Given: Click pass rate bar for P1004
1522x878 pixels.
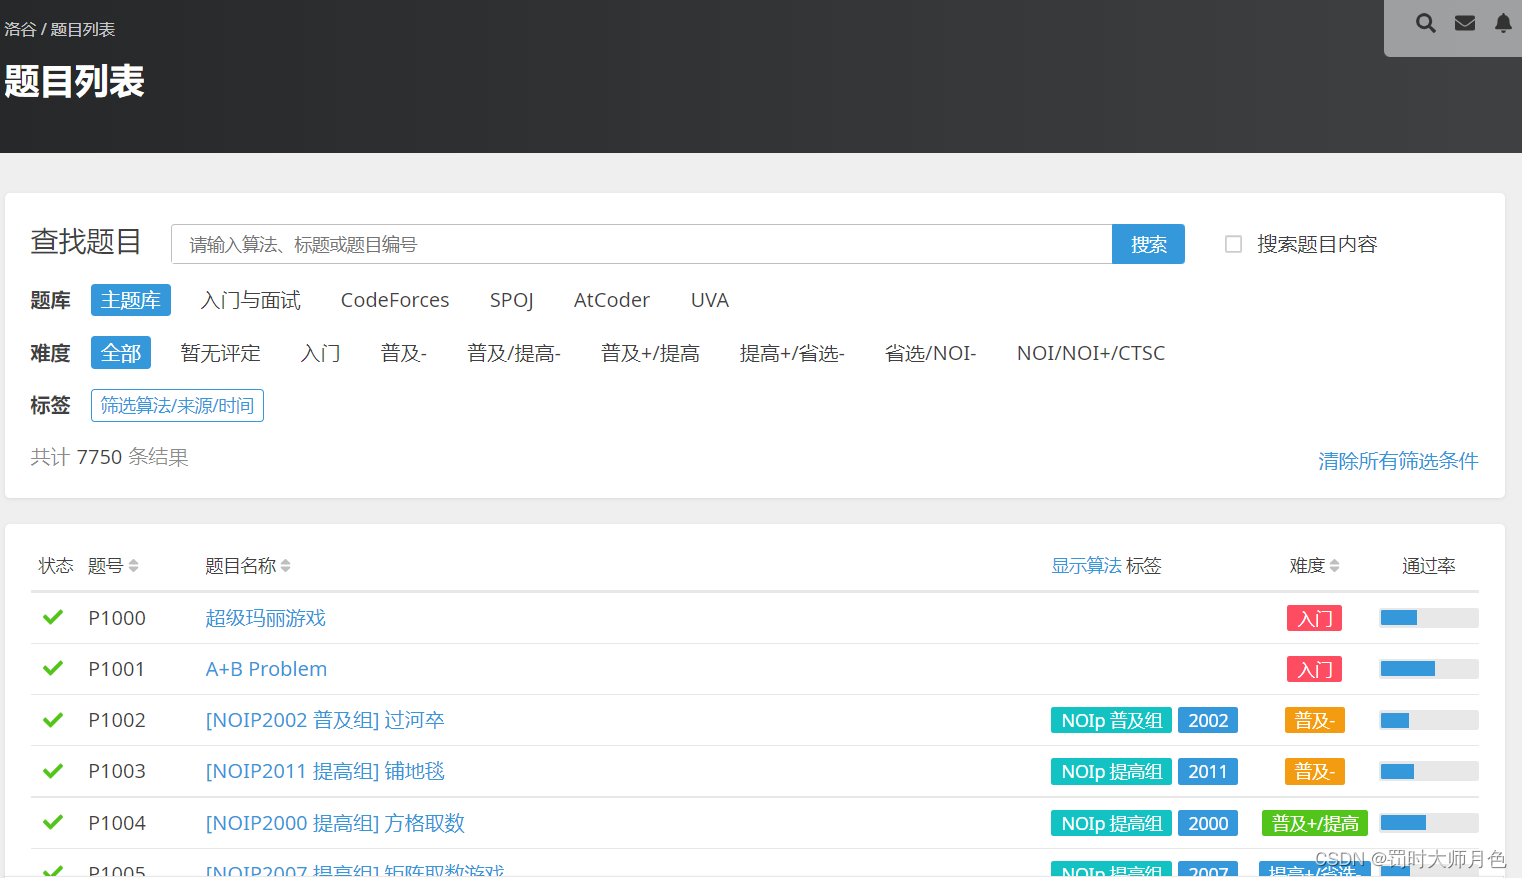Looking at the screenshot, I should point(1429,823).
